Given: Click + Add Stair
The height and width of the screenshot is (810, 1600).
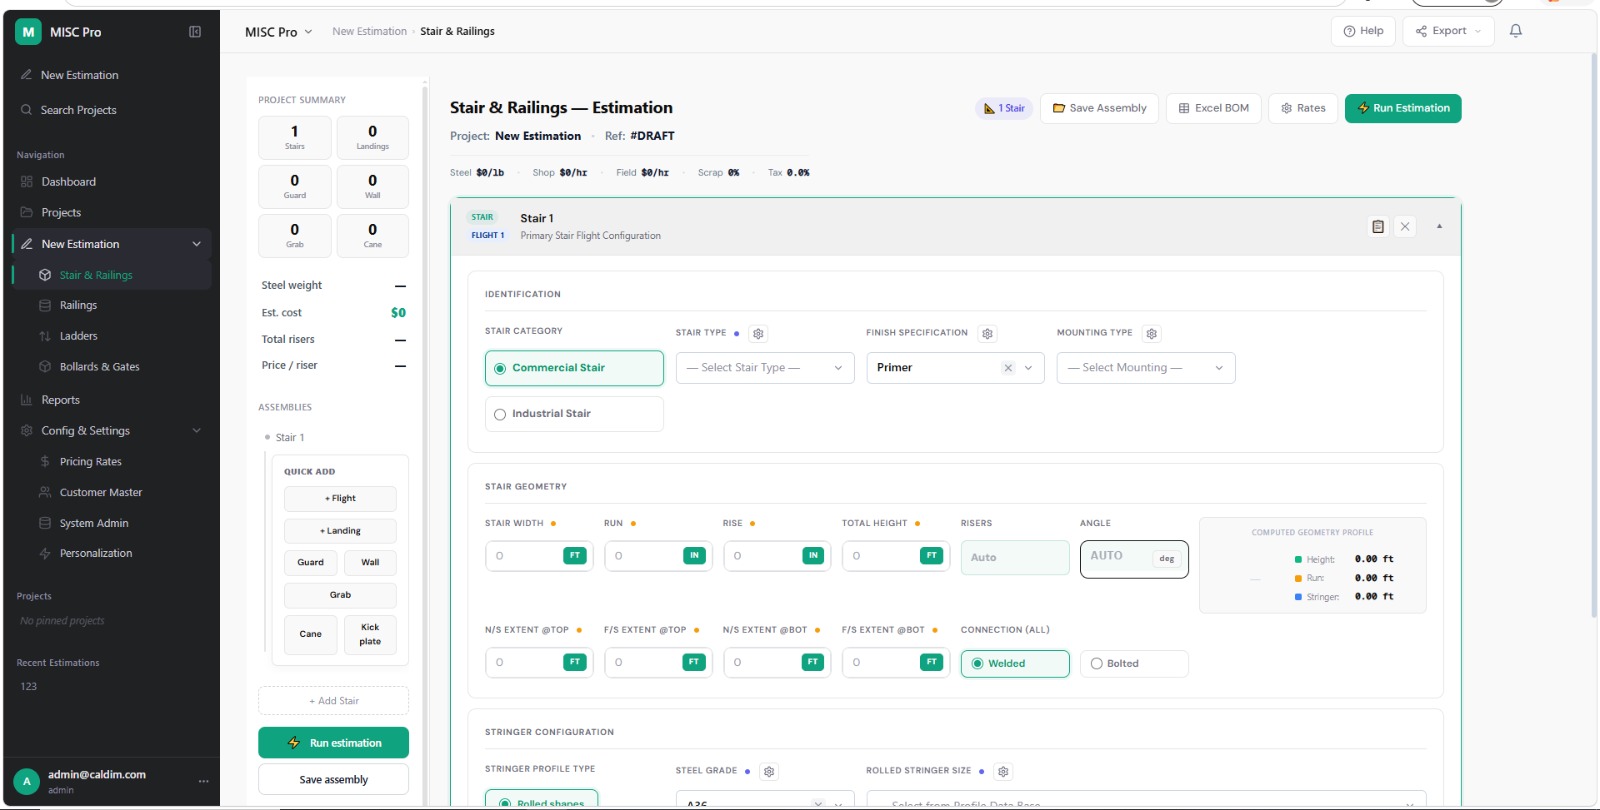Looking at the screenshot, I should (333, 701).
